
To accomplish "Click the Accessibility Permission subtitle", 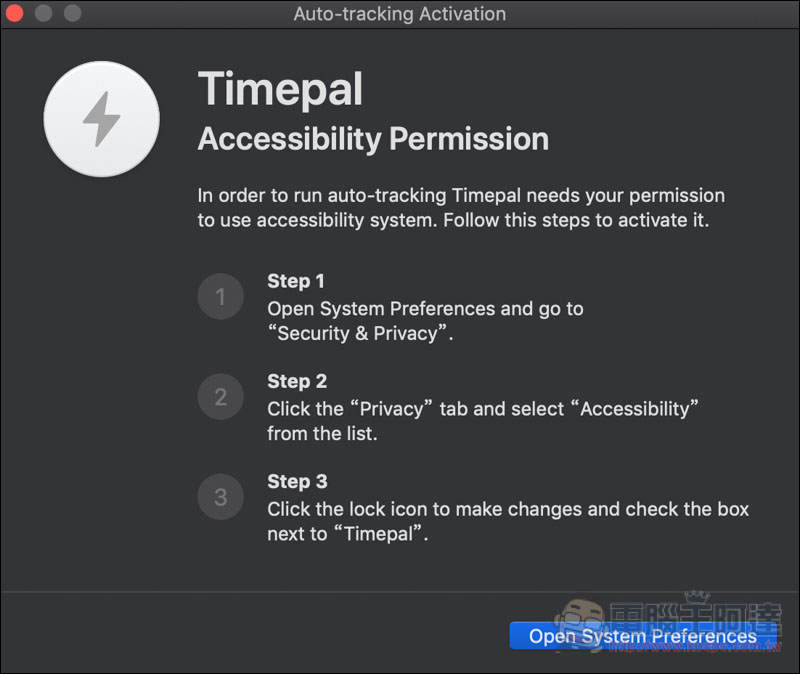I will pos(373,139).
